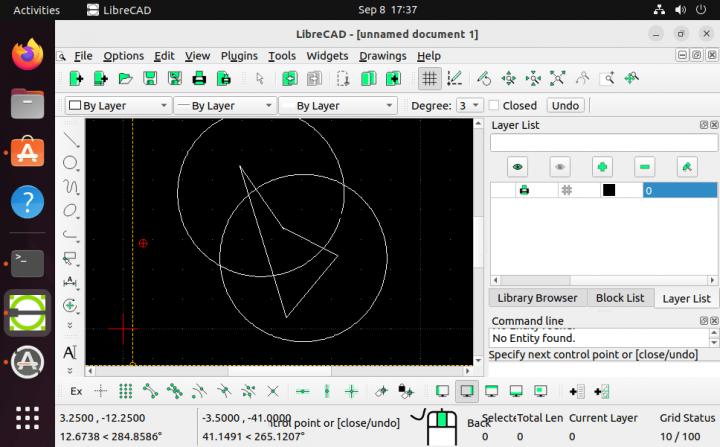720x447 pixels.
Task: Select the Line tool in left toolbar
Action: tap(71, 139)
